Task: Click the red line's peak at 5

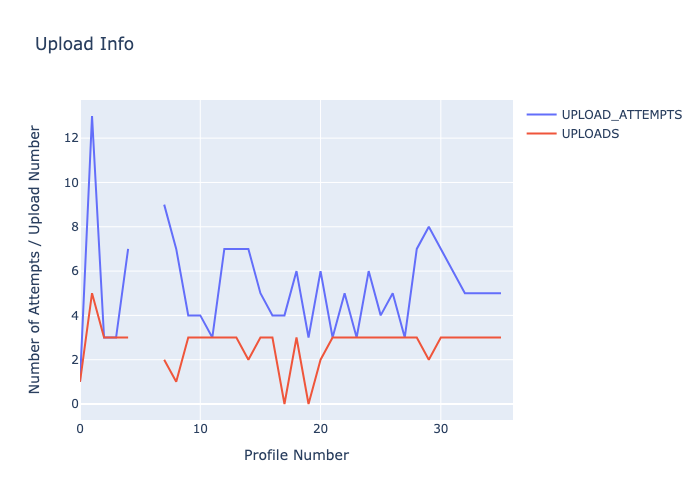Action: click(x=92, y=294)
